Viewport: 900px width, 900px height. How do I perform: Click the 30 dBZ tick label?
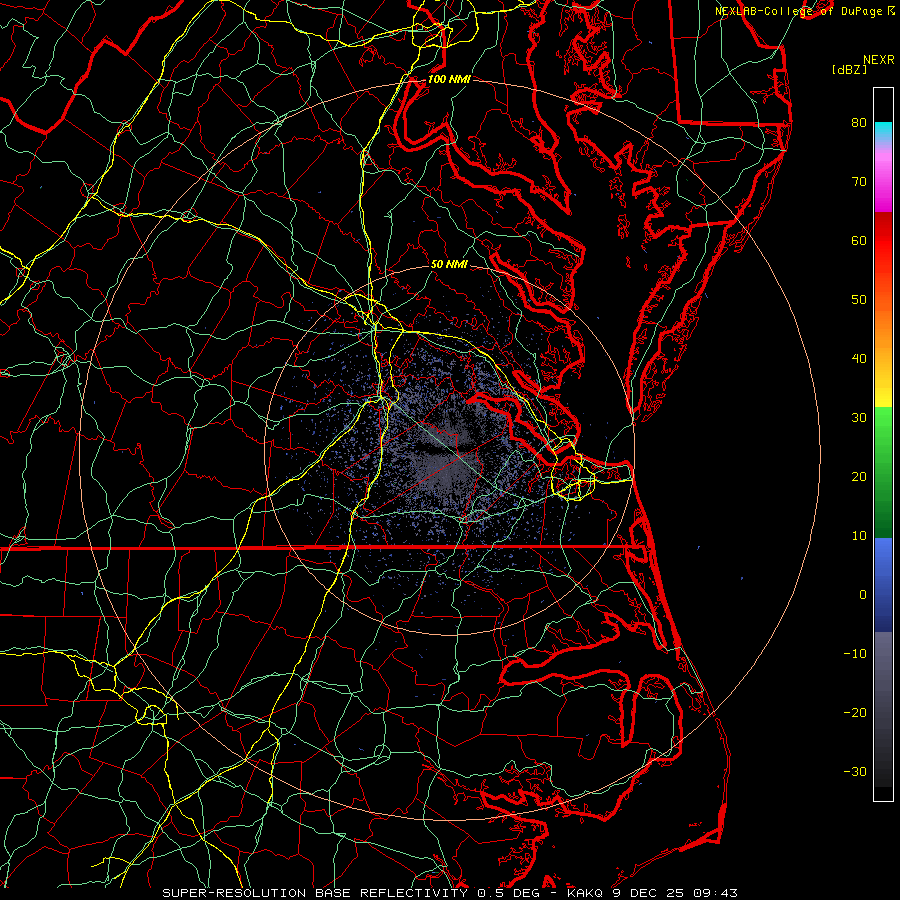click(858, 418)
